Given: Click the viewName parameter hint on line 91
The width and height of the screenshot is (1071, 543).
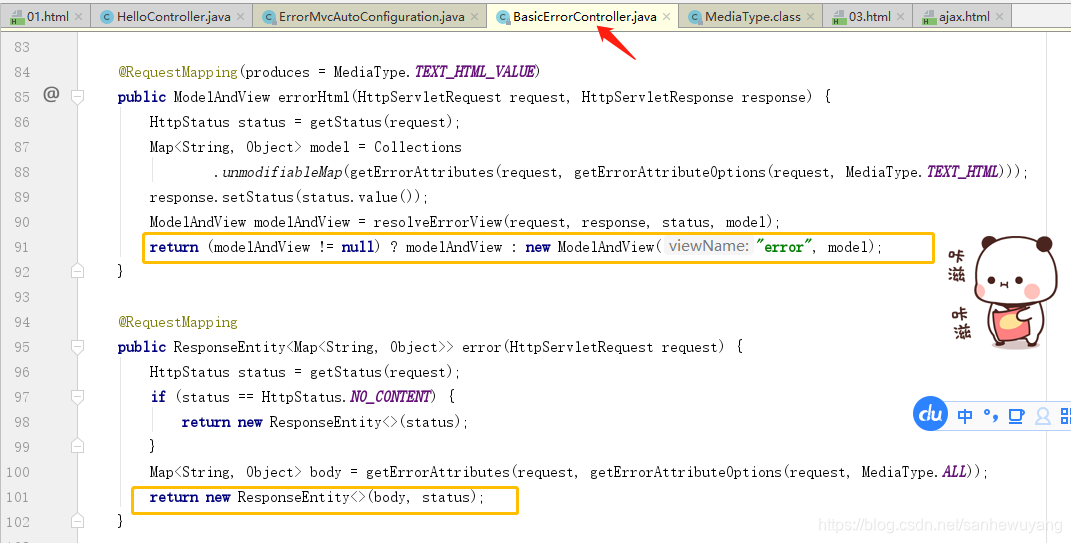Looking at the screenshot, I should click(x=708, y=247).
